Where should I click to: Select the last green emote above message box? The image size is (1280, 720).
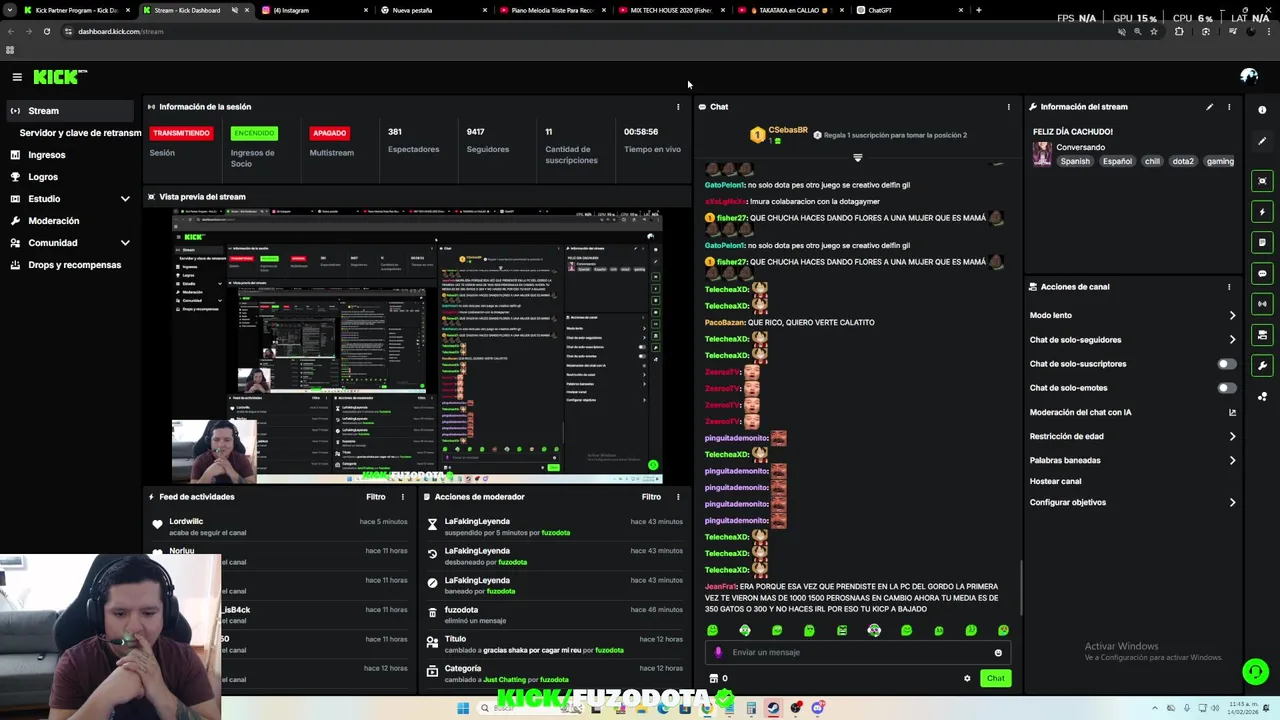click(x=1003, y=630)
